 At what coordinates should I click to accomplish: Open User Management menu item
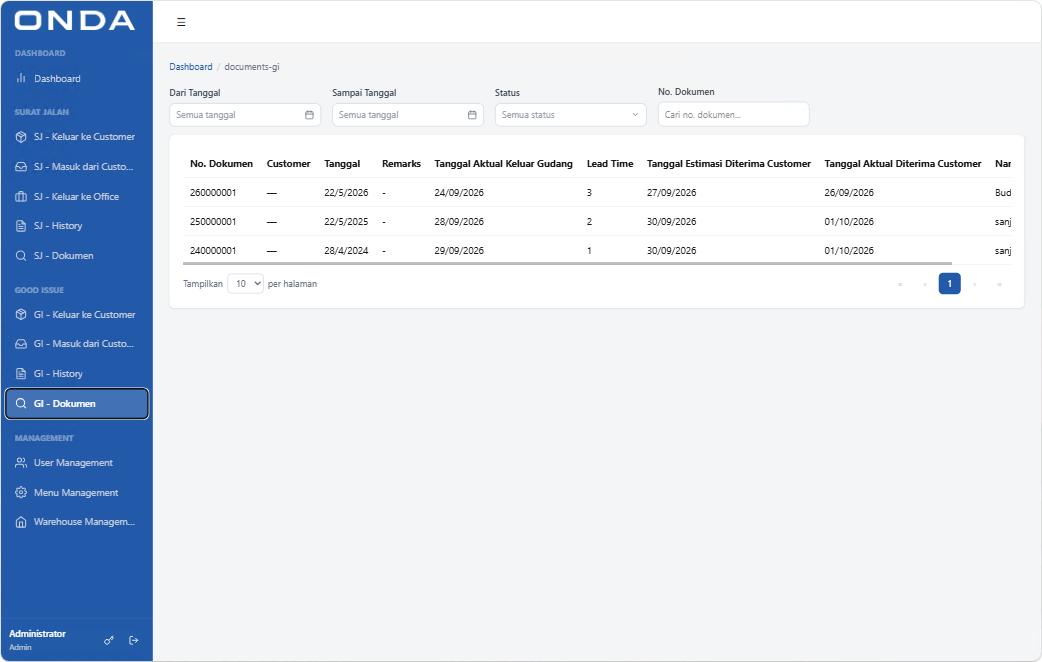[x=76, y=462]
